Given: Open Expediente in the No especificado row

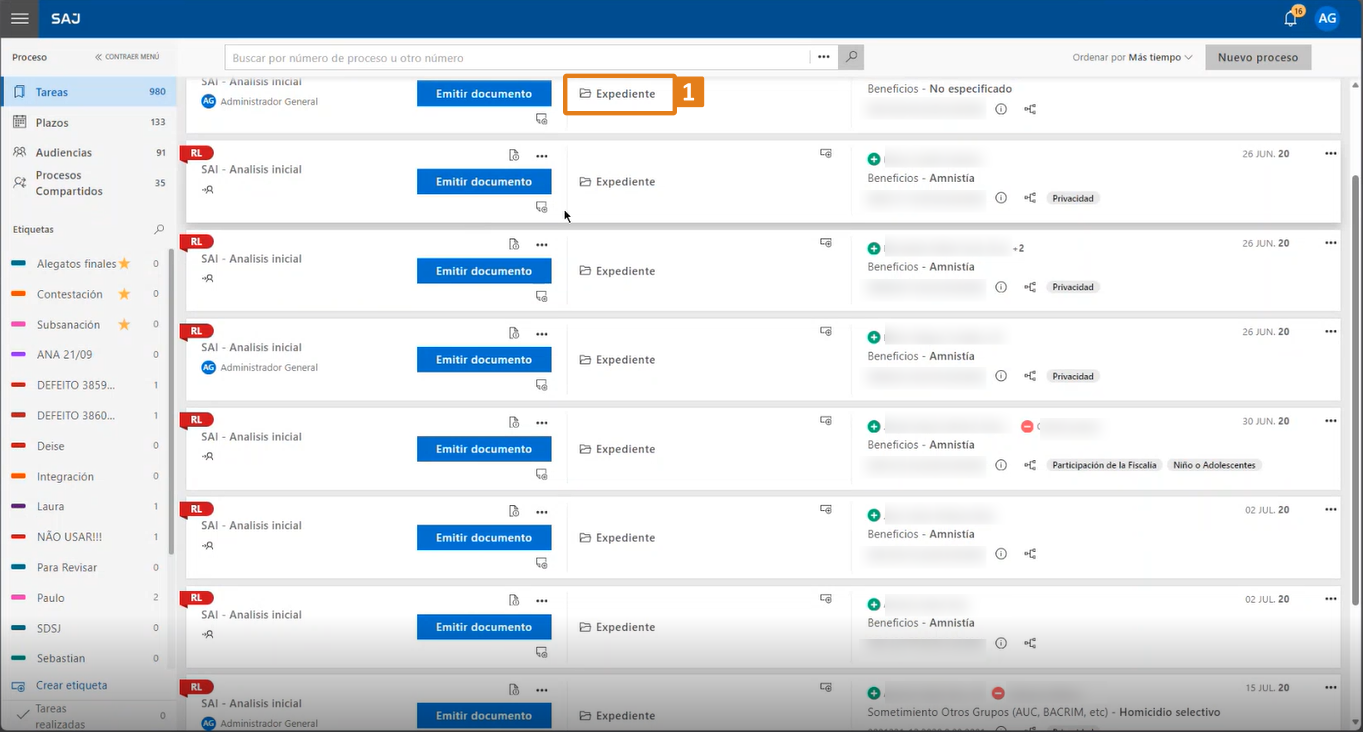Looking at the screenshot, I should [x=618, y=94].
